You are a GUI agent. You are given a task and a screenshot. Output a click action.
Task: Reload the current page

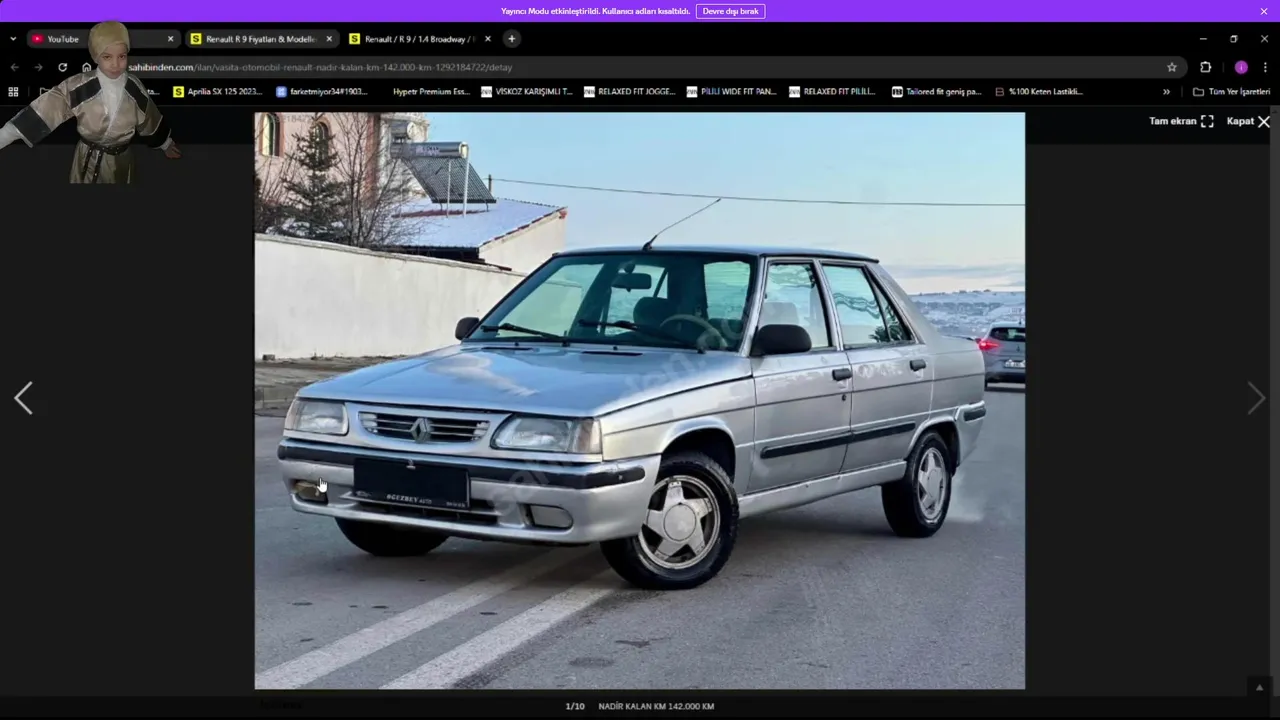point(62,67)
